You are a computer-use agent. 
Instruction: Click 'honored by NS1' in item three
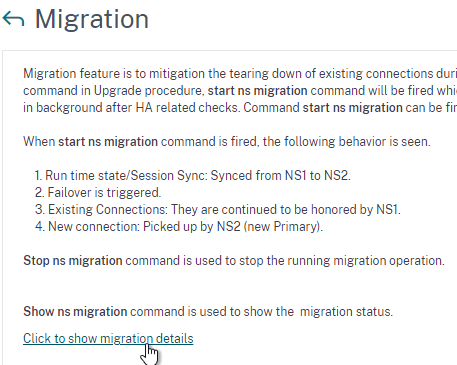[356, 209]
